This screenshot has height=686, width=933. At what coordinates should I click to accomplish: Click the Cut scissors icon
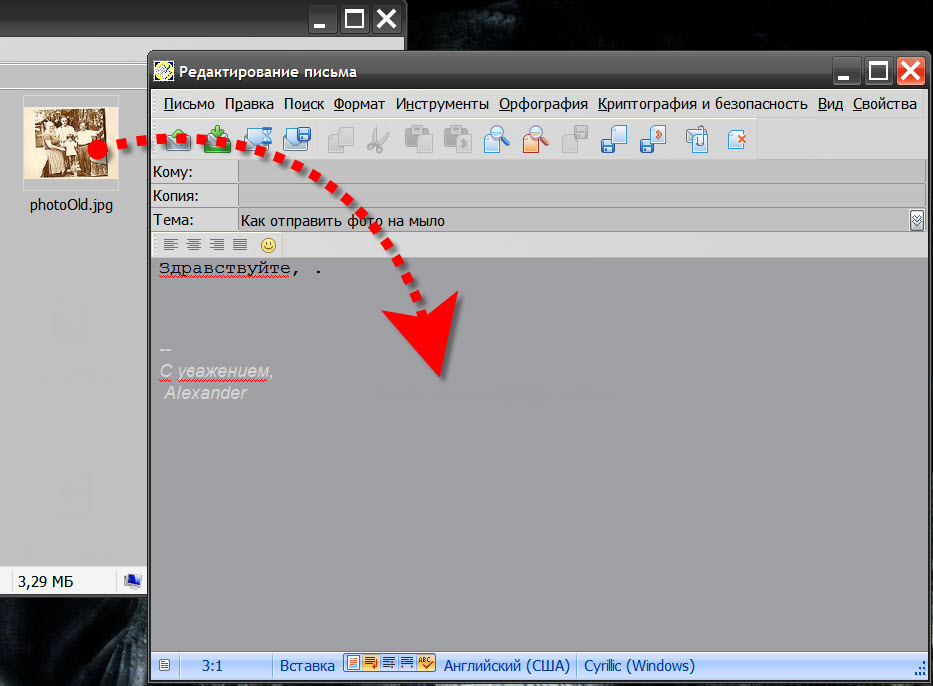coord(378,140)
